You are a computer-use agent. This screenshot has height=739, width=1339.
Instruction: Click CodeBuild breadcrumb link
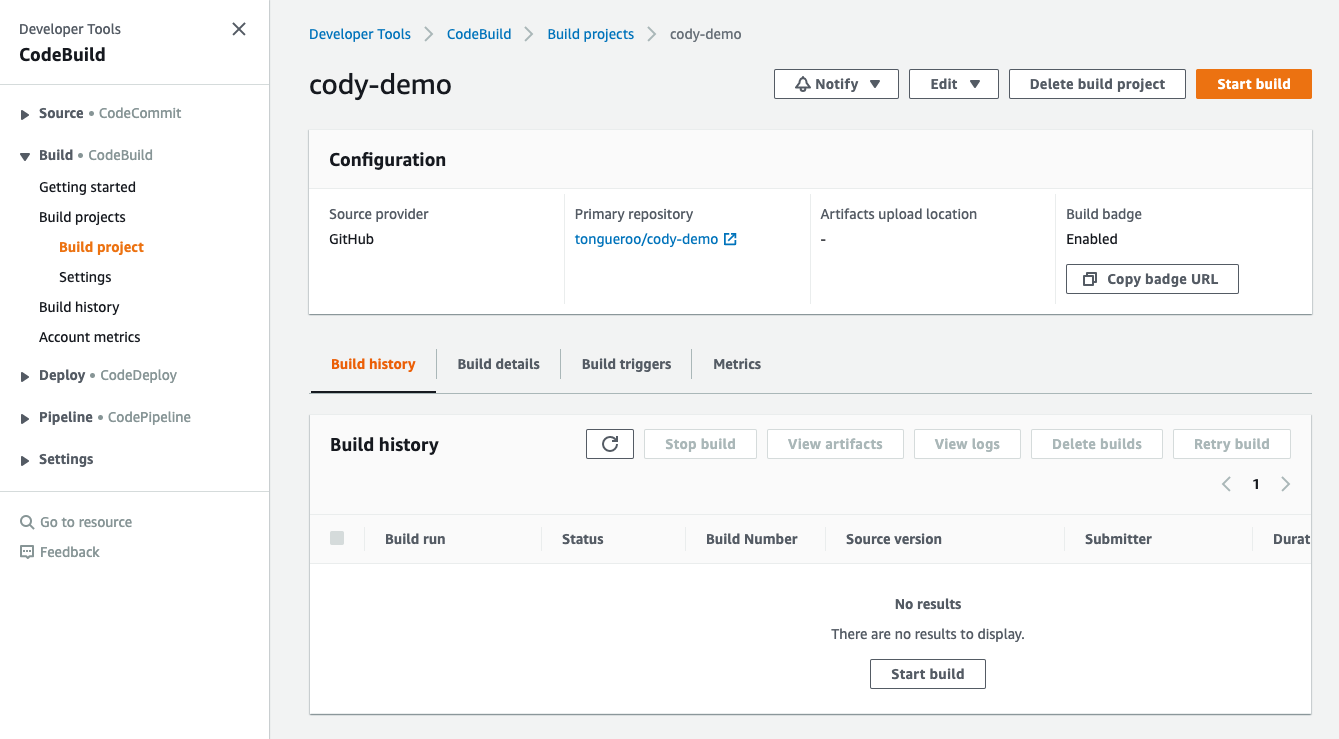tap(479, 34)
